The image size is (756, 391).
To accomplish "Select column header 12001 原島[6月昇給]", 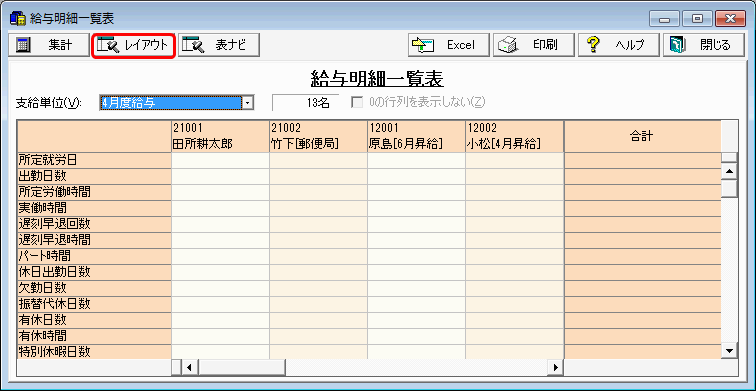I will (x=417, y=136).
